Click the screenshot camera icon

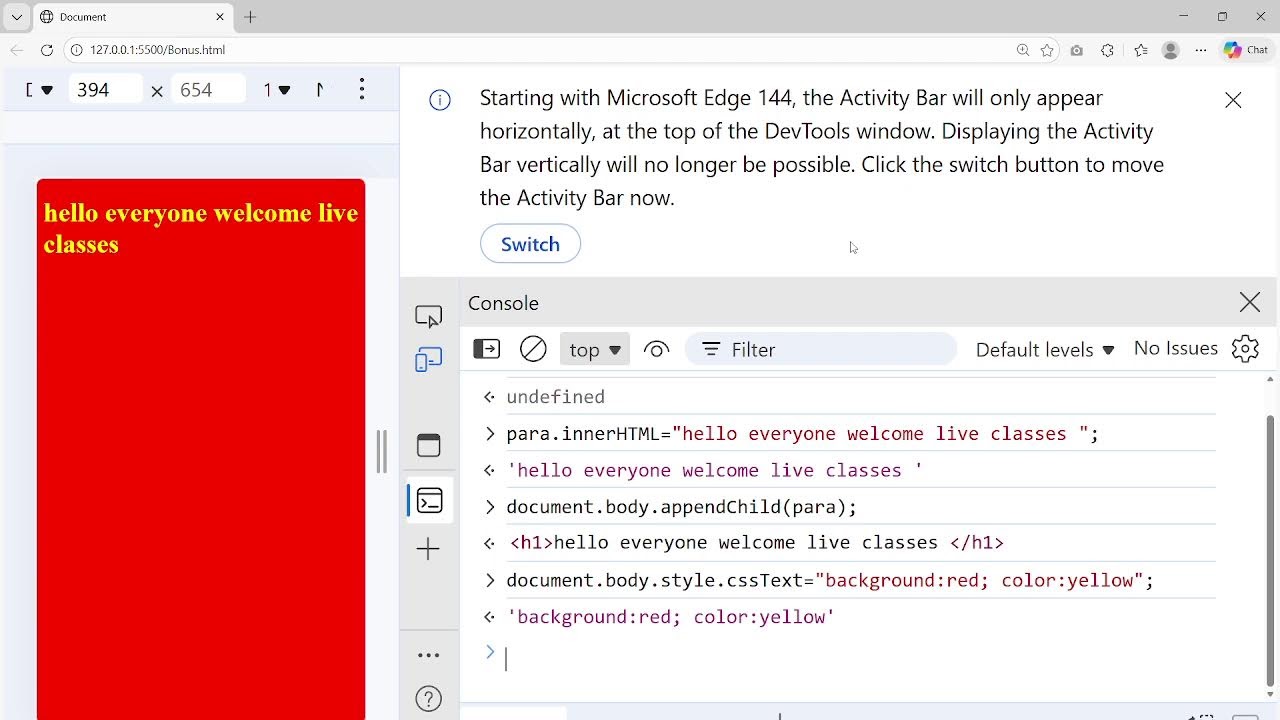tap(1076, 50)
